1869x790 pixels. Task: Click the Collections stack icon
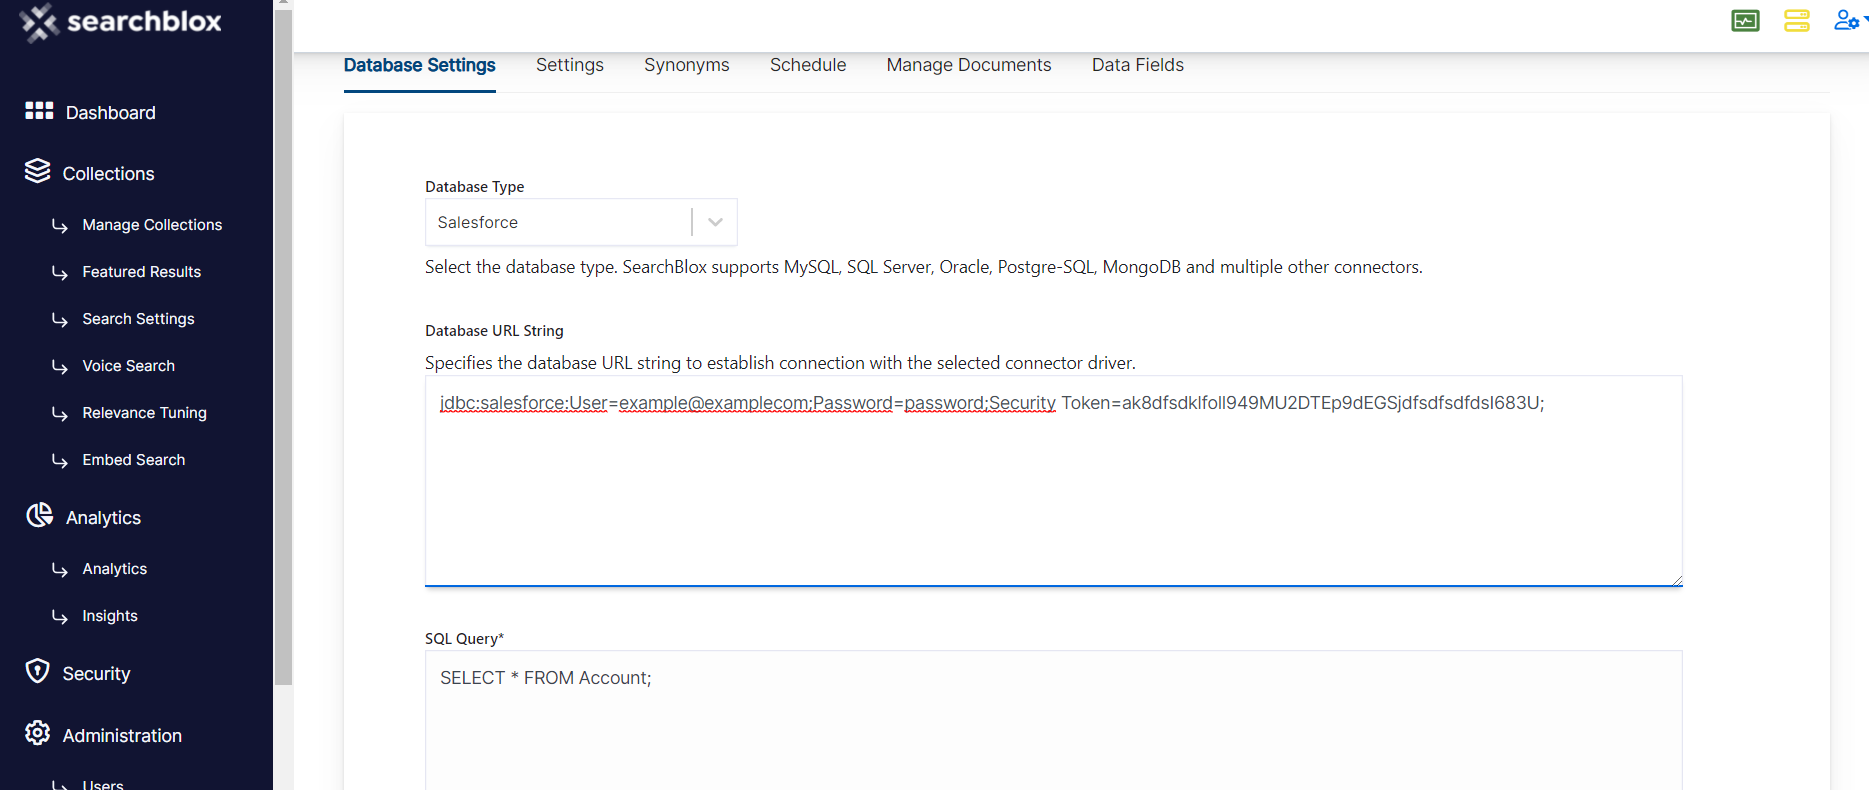(38, 171)
